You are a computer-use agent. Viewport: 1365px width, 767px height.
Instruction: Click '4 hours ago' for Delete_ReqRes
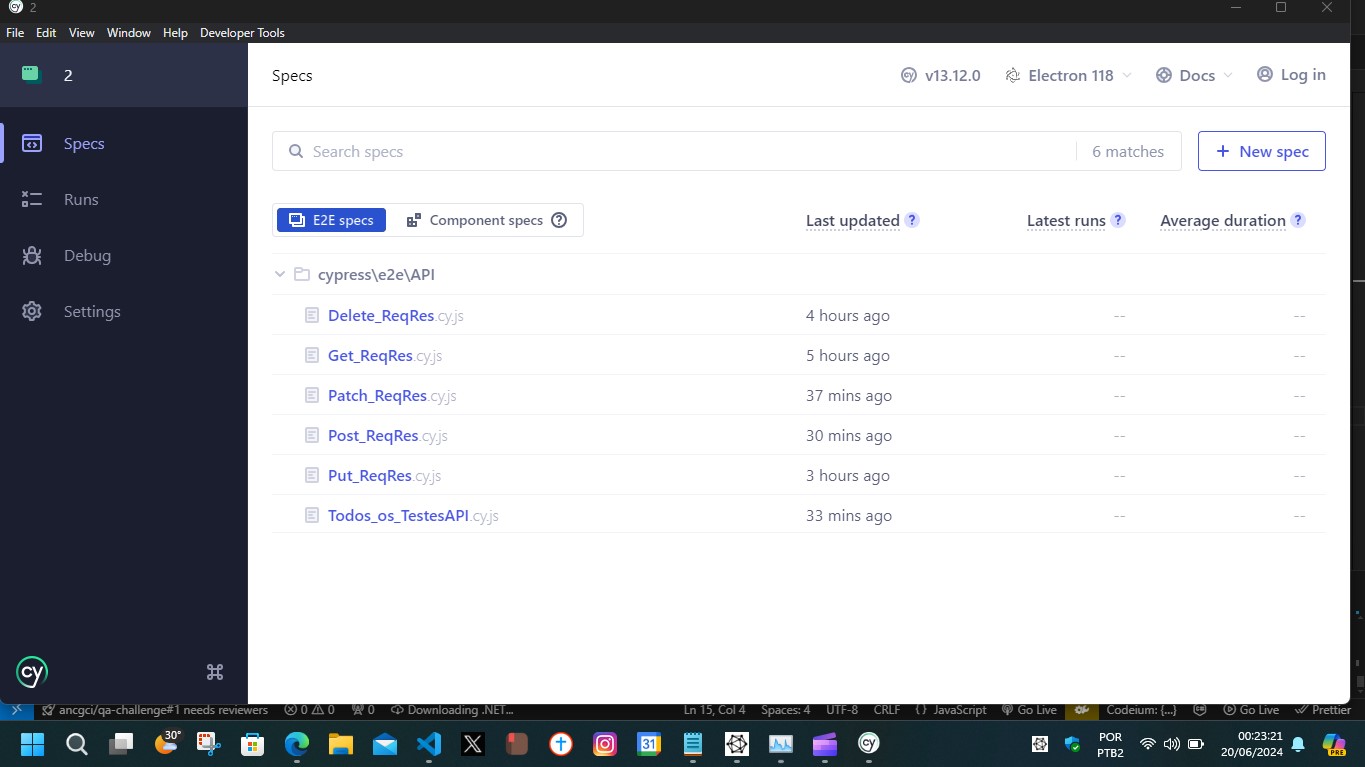point(848,315)
